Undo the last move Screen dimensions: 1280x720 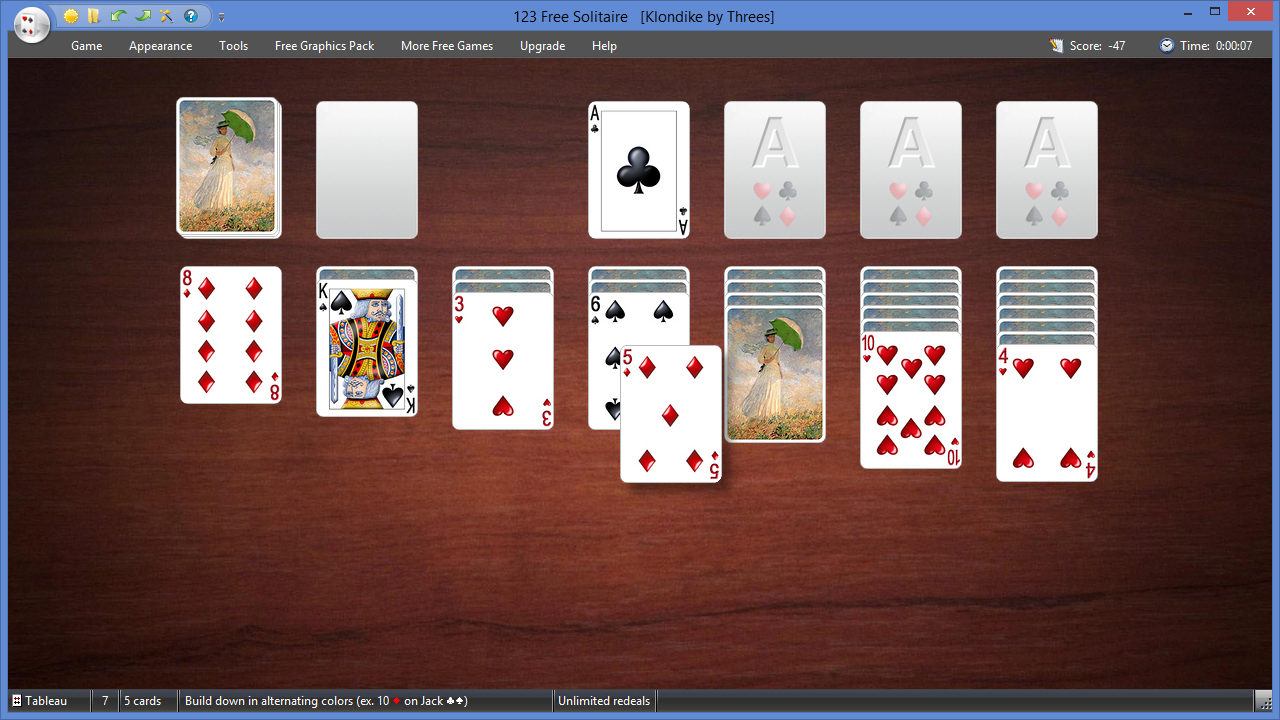117,16
